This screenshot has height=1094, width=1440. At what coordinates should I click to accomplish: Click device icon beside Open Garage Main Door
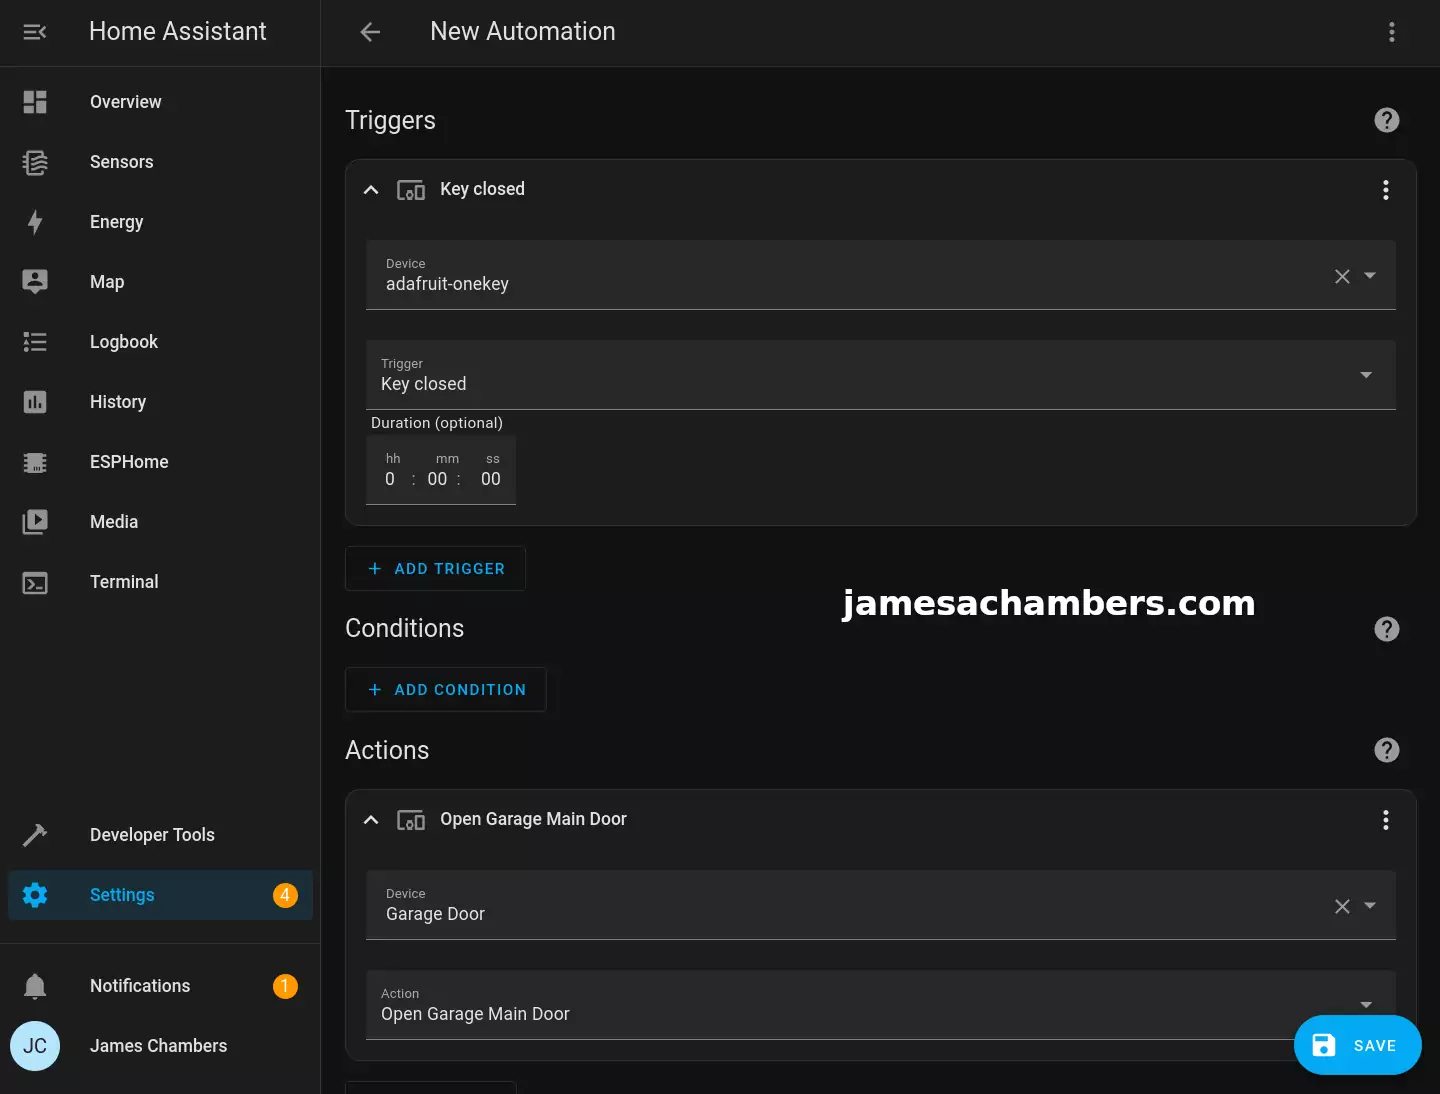point(411,820)
